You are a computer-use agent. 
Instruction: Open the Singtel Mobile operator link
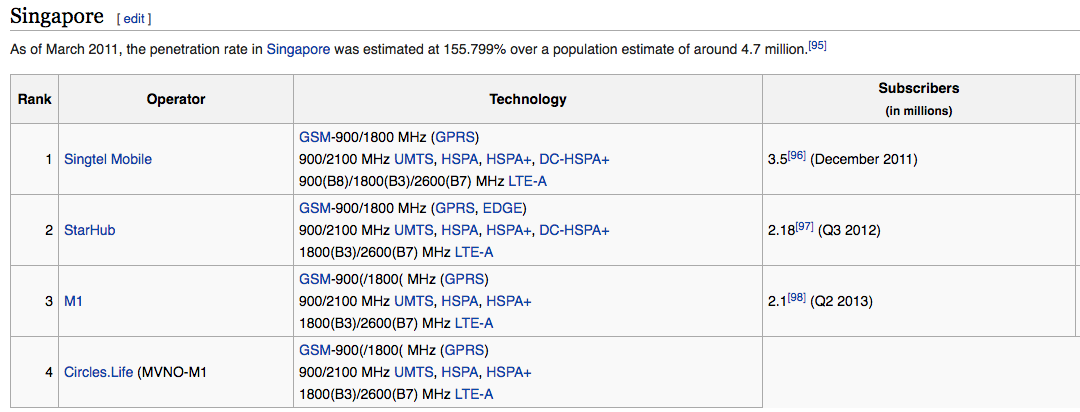(108, 159)
